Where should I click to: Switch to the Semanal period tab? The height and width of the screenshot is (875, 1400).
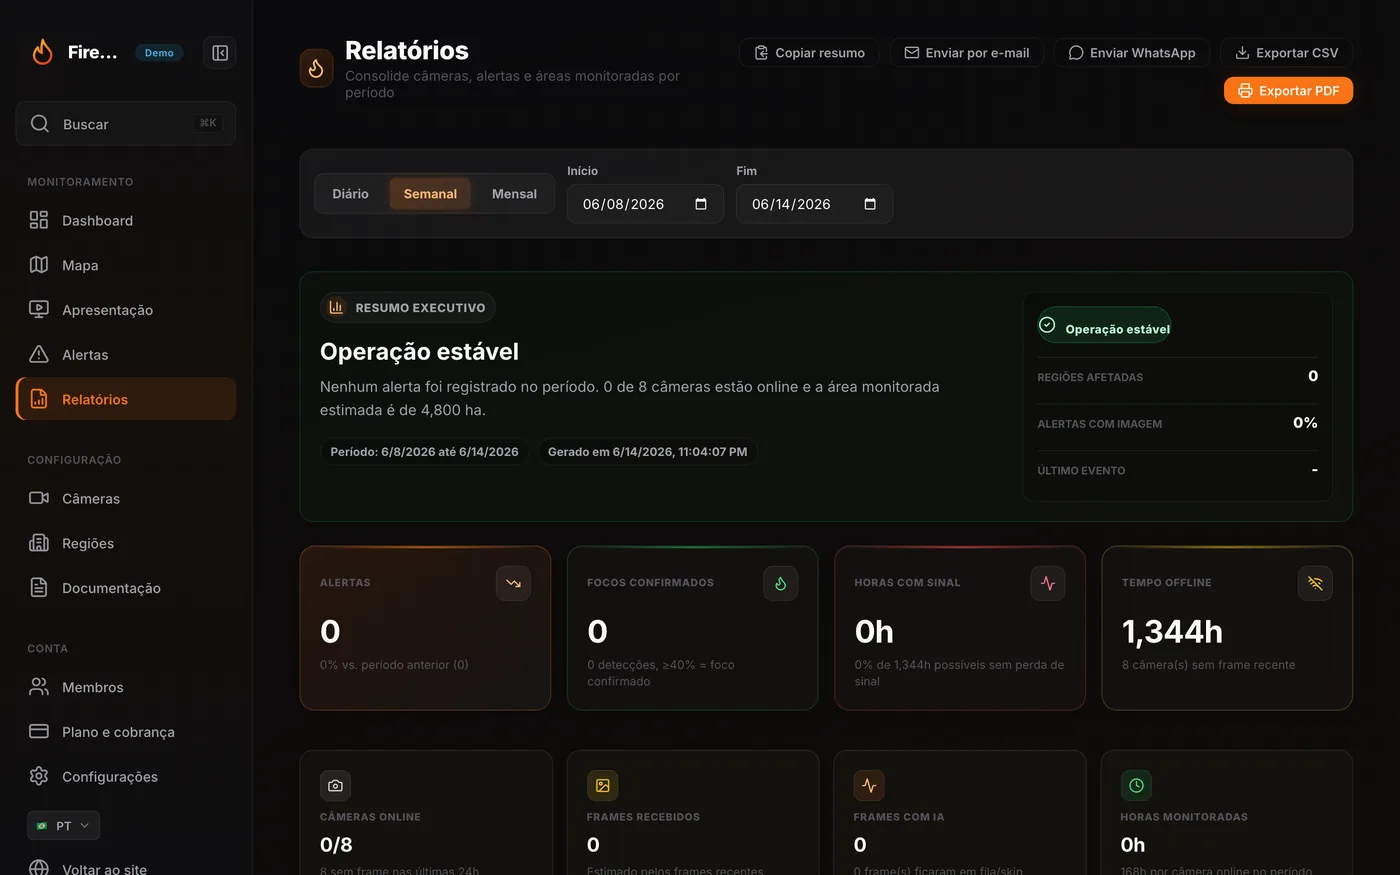430,194
